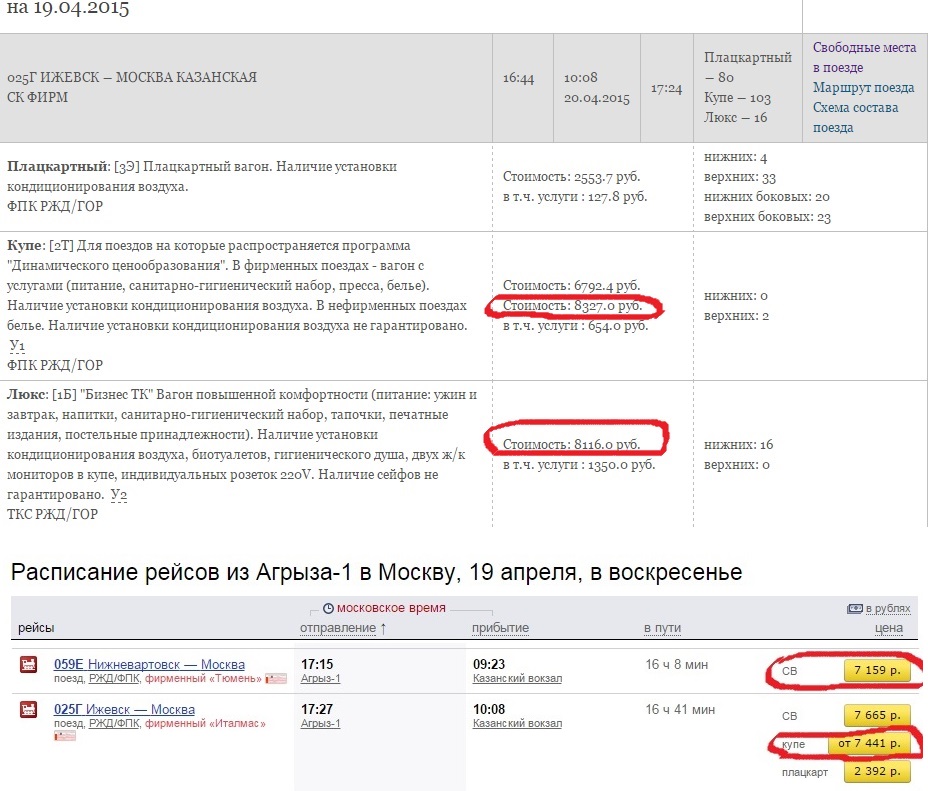The width and height of the screenshot is (928, 791).
Task: Open the фирменный «Италмас» link
Action: 205,724
